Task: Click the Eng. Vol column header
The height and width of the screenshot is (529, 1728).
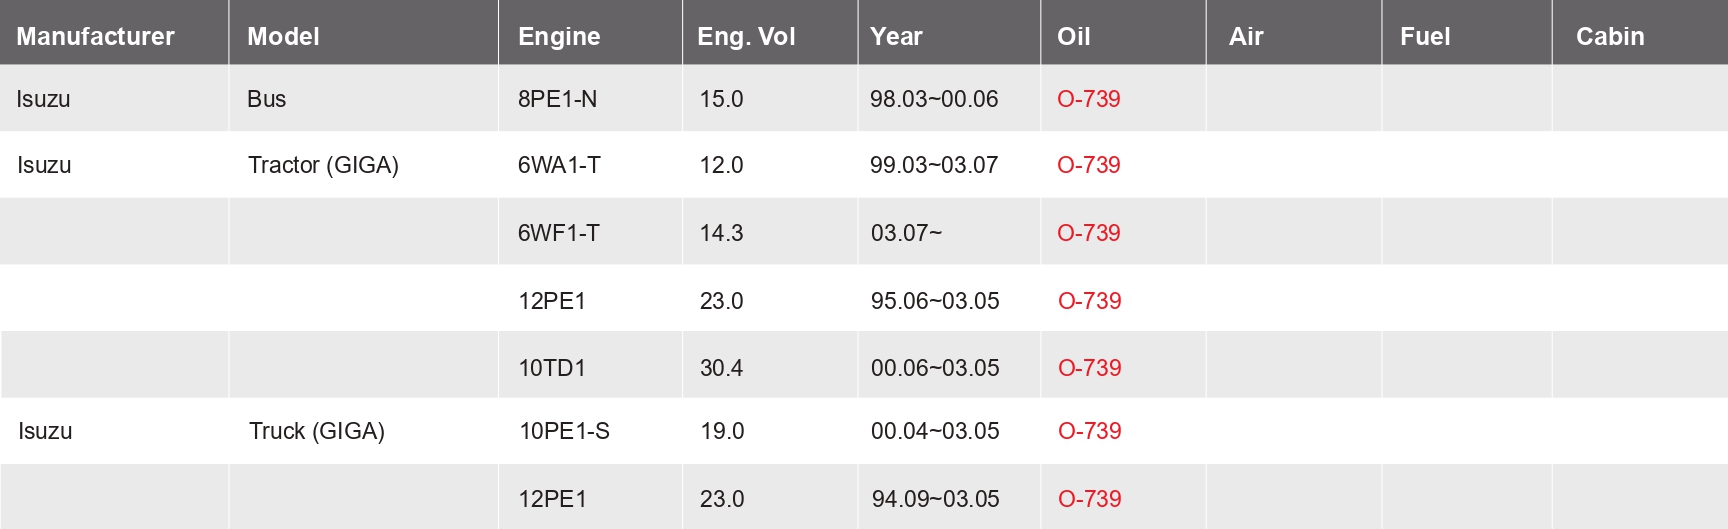Action: pos(746,37)
